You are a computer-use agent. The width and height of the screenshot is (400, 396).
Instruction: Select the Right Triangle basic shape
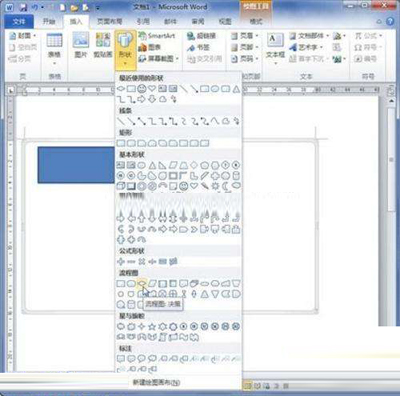163,165
